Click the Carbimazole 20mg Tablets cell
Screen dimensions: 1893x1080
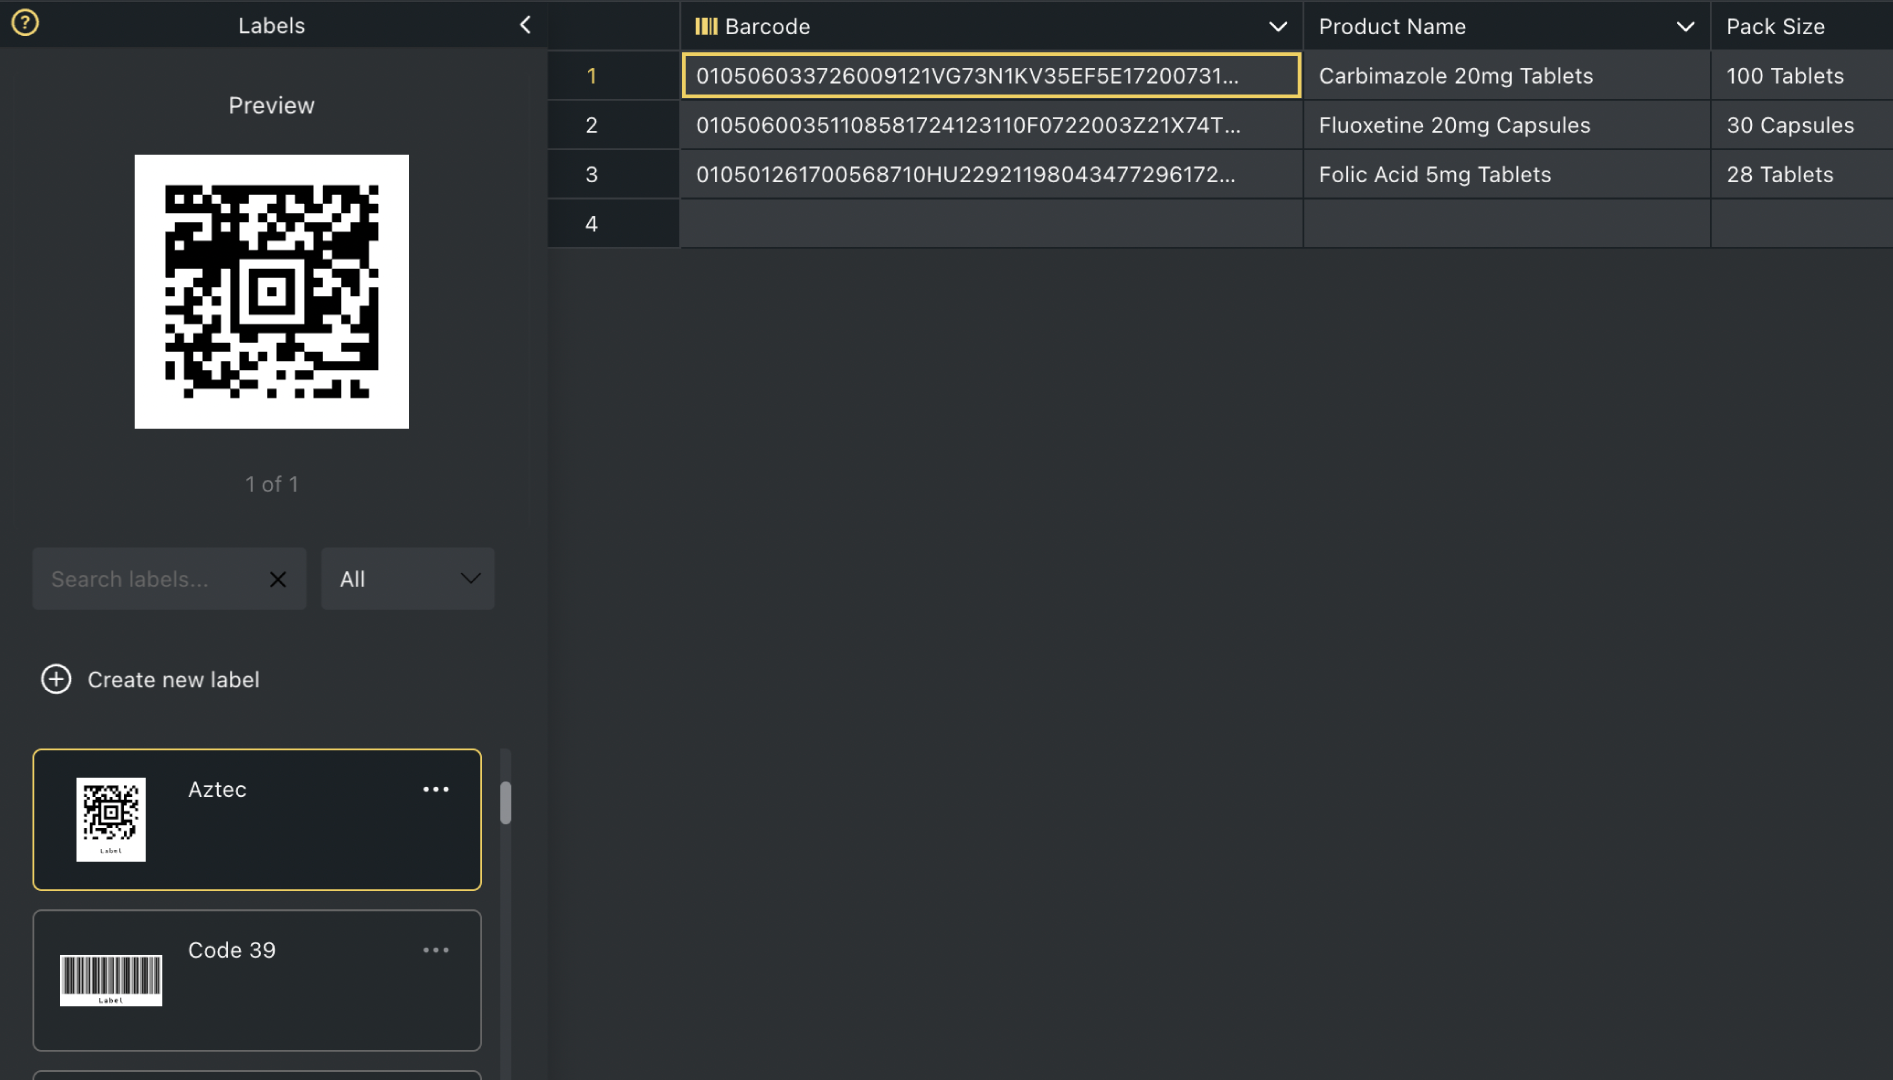pyautogui.click(x=1506, y=75)
